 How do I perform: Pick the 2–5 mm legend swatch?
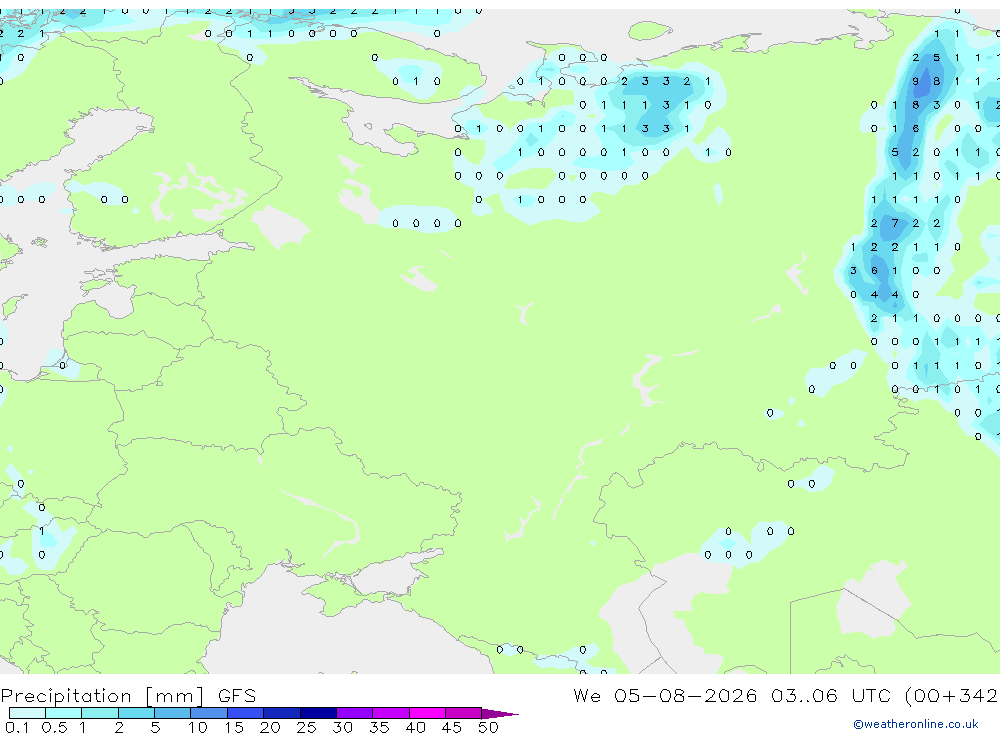(136, 713)
